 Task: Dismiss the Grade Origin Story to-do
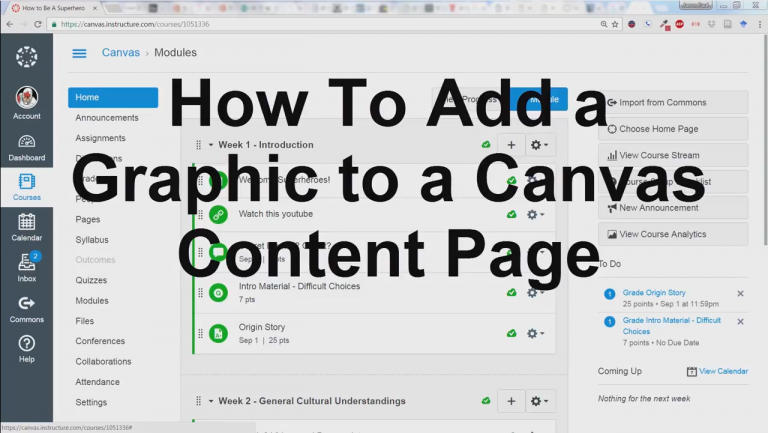740,293
